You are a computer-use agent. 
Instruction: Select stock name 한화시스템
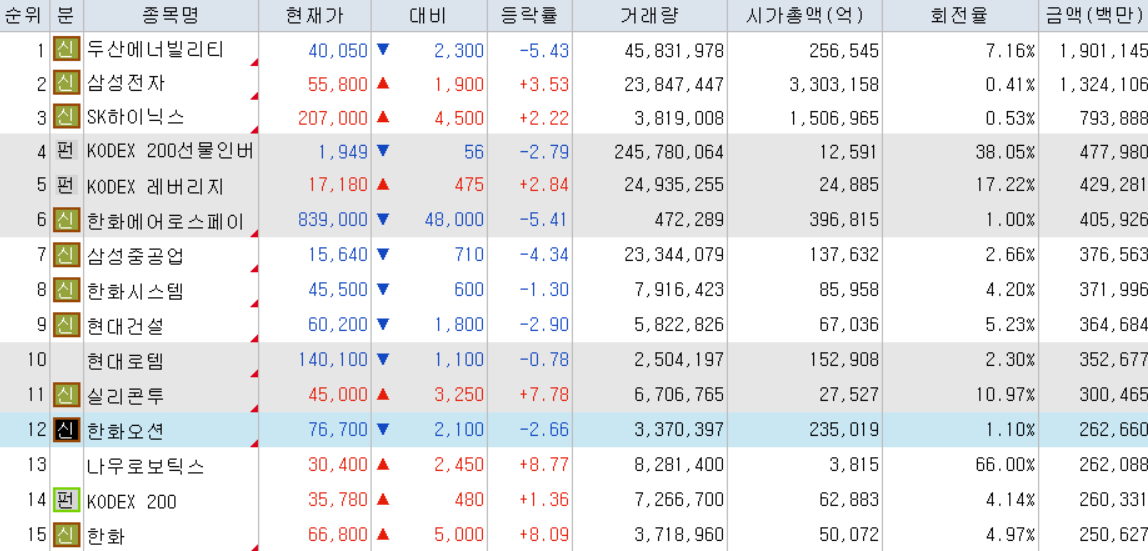[135, 291]
